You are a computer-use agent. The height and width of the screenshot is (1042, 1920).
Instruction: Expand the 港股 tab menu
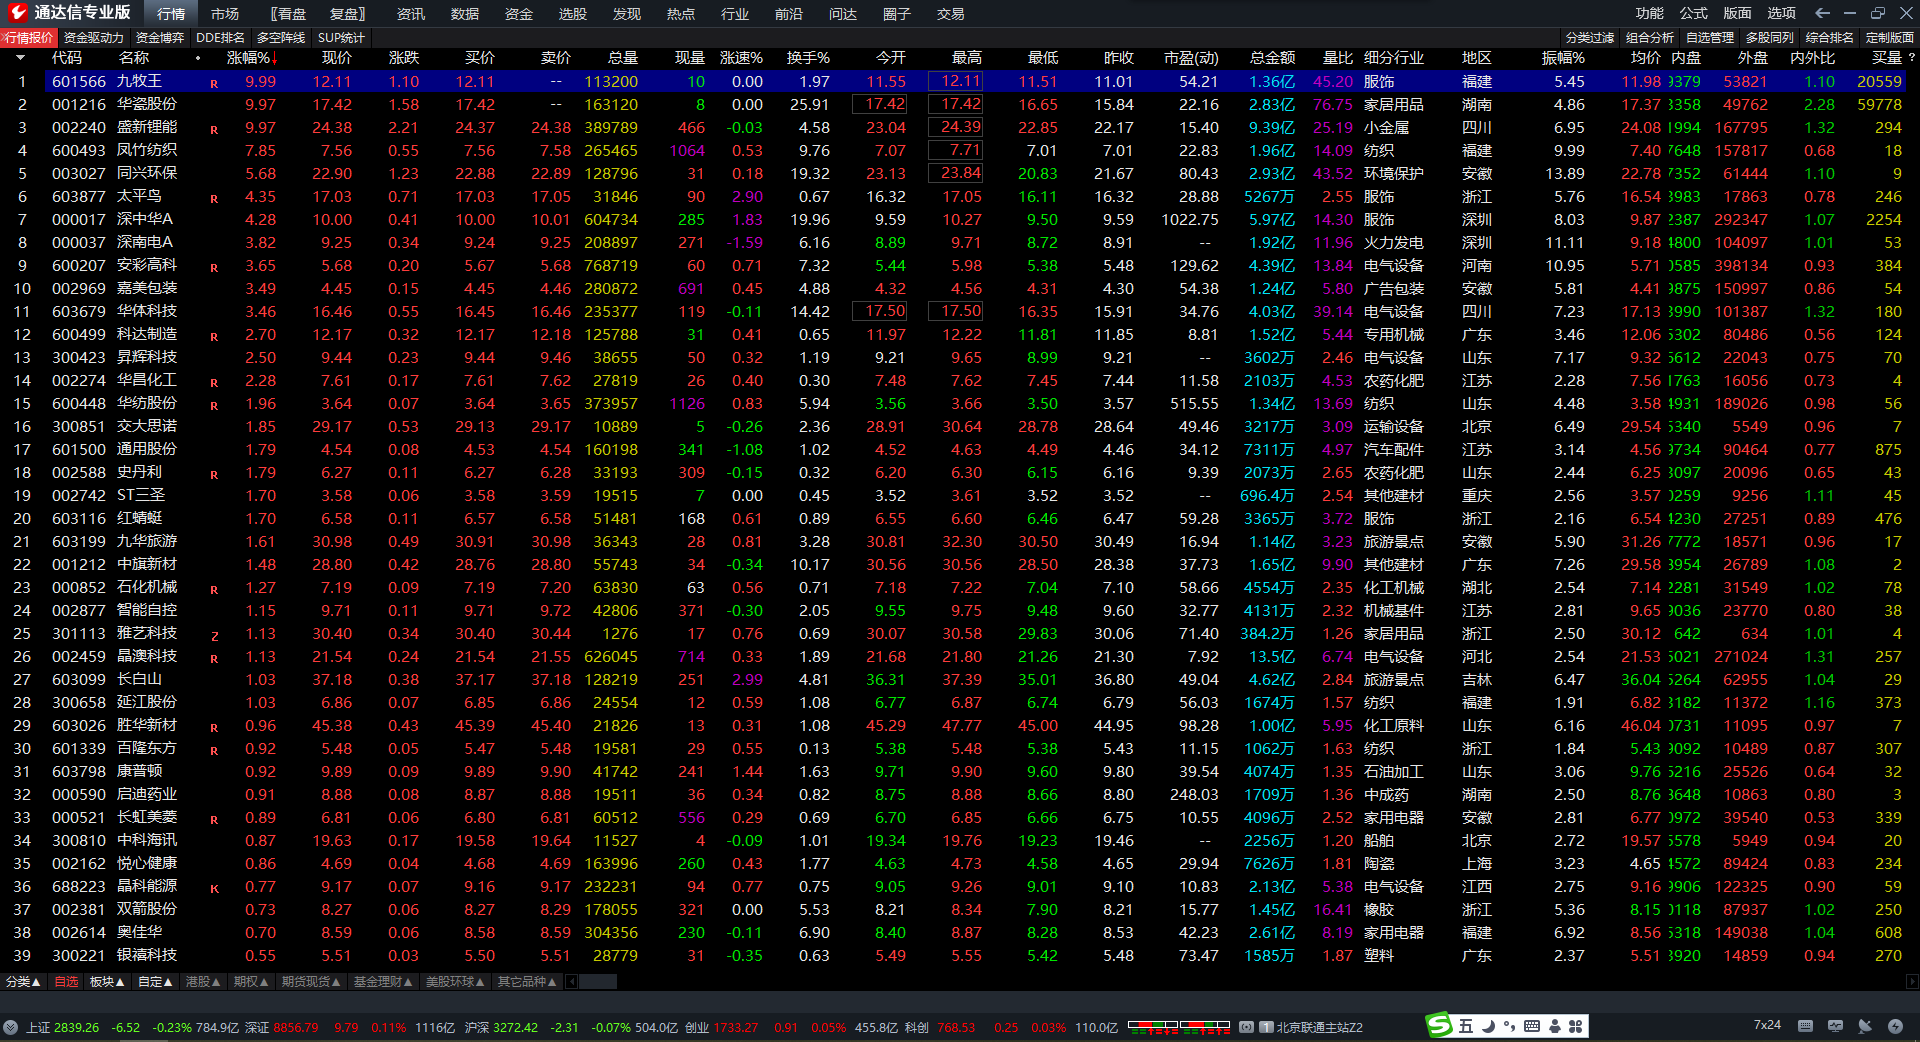pos(203,982)
